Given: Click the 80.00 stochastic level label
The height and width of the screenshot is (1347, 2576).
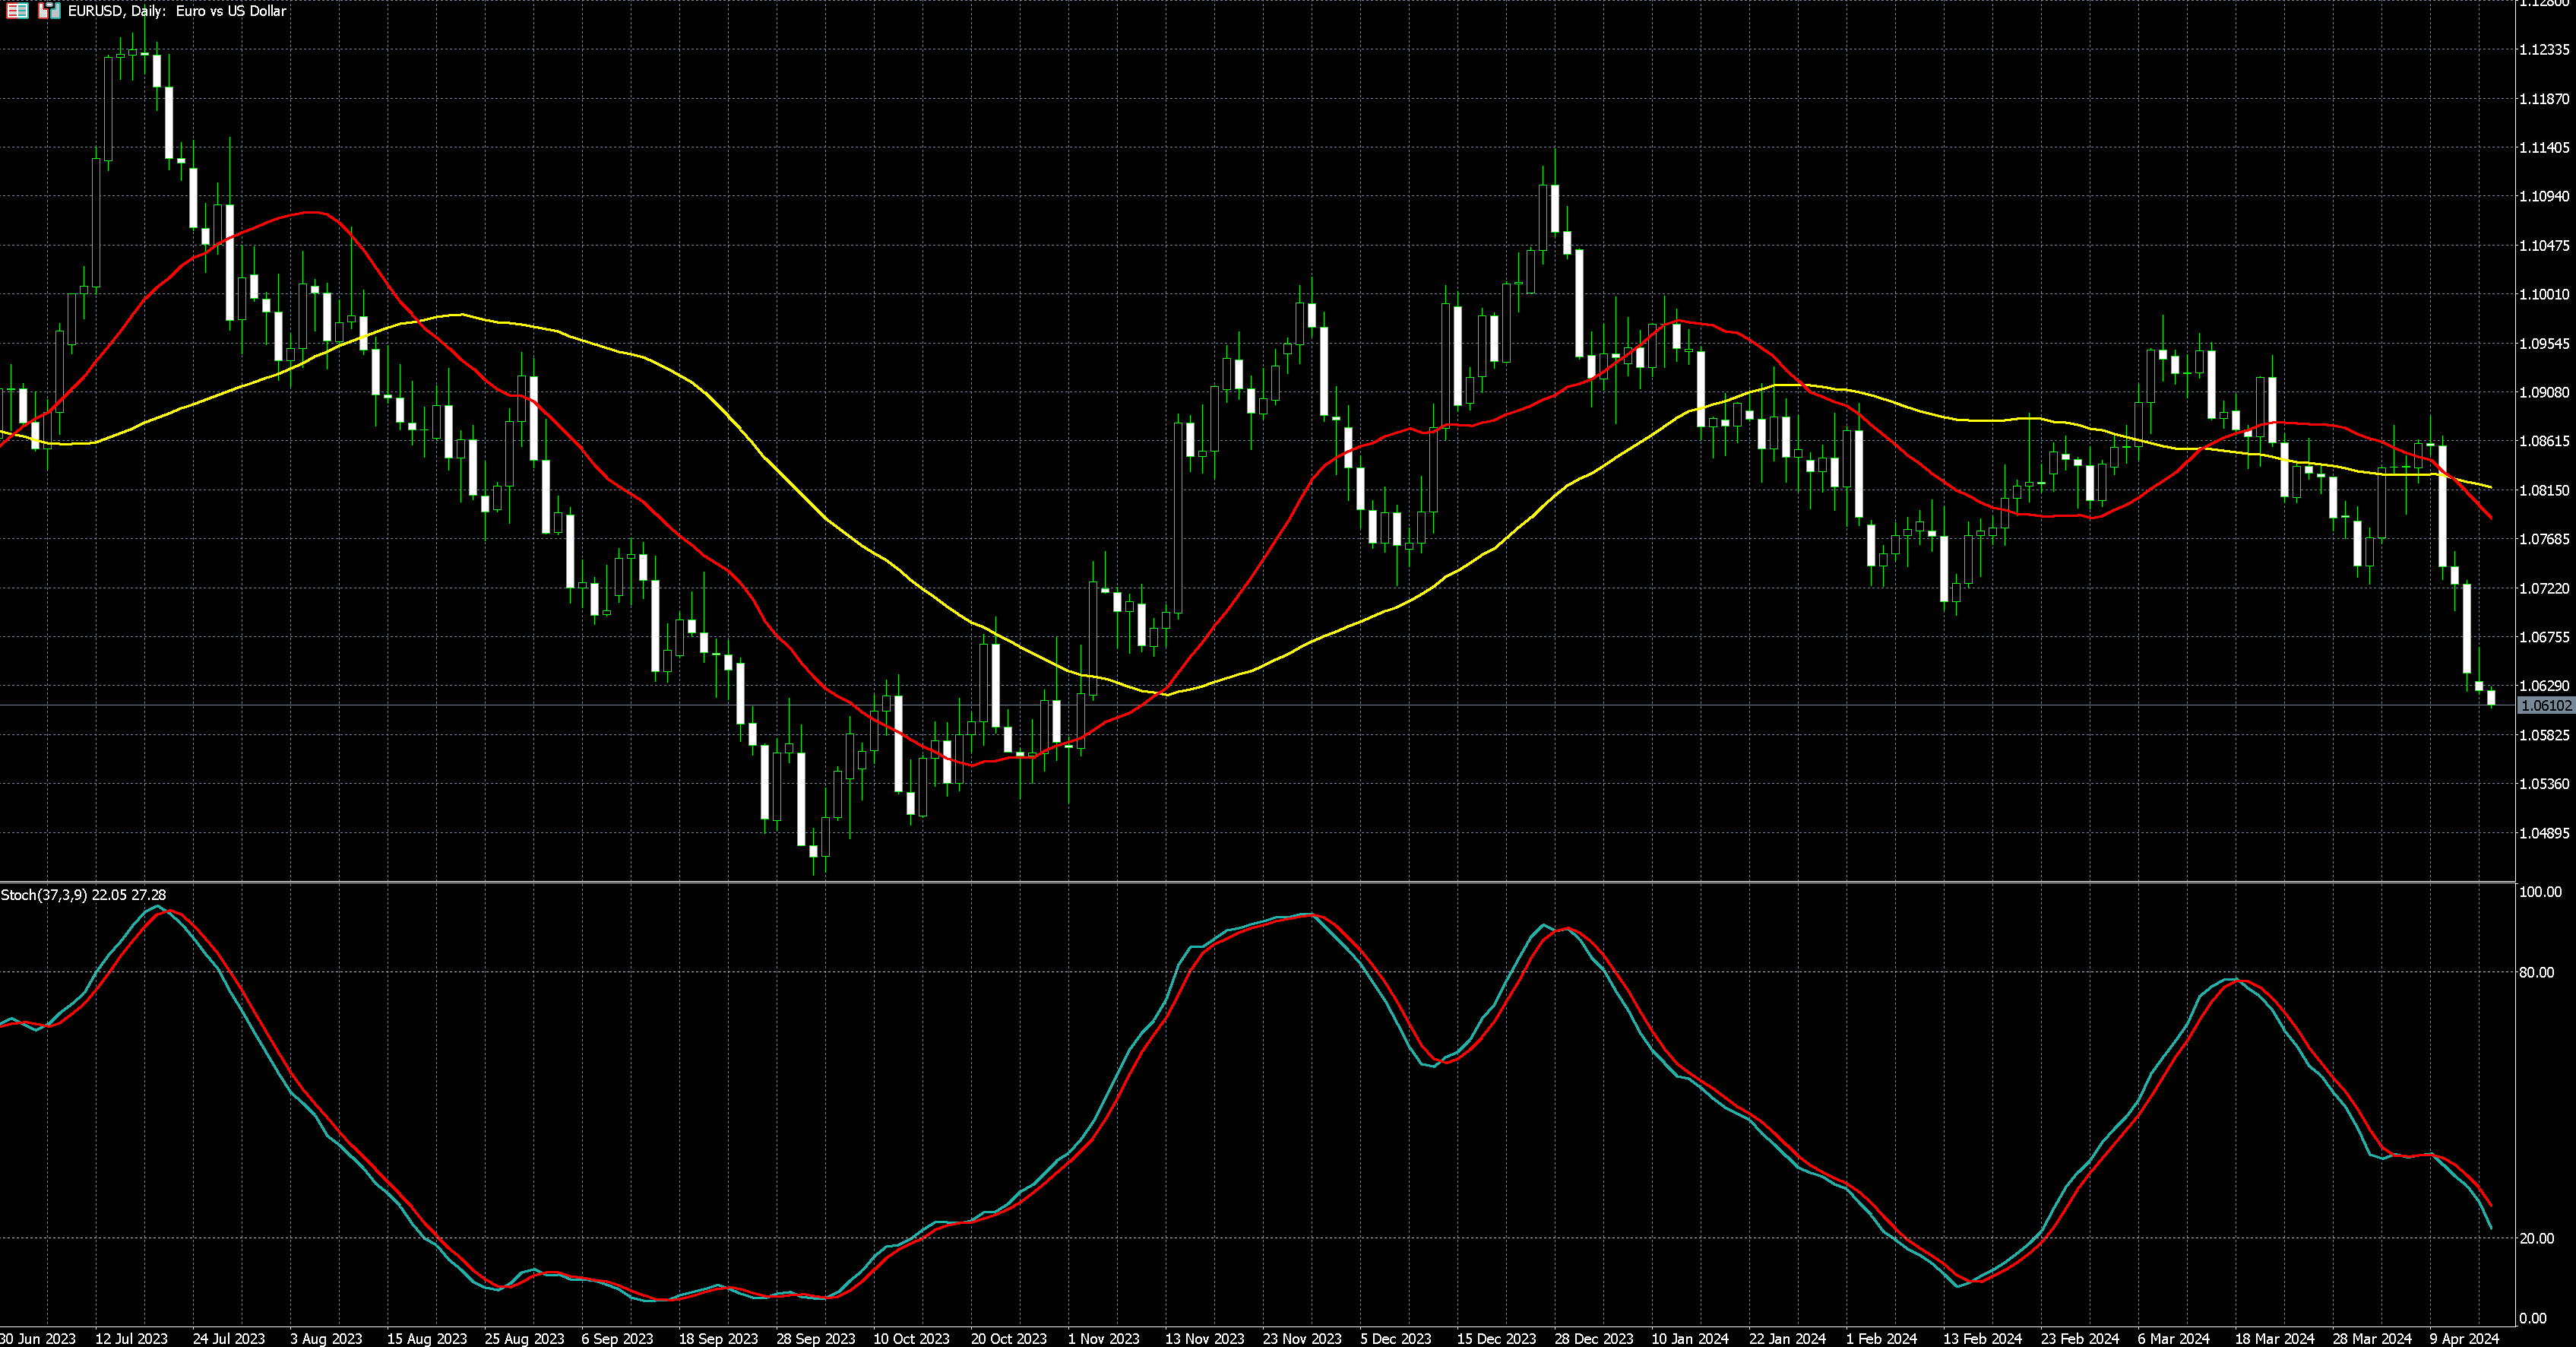Looking at the screenshot, I should (x=2536, y=972).
